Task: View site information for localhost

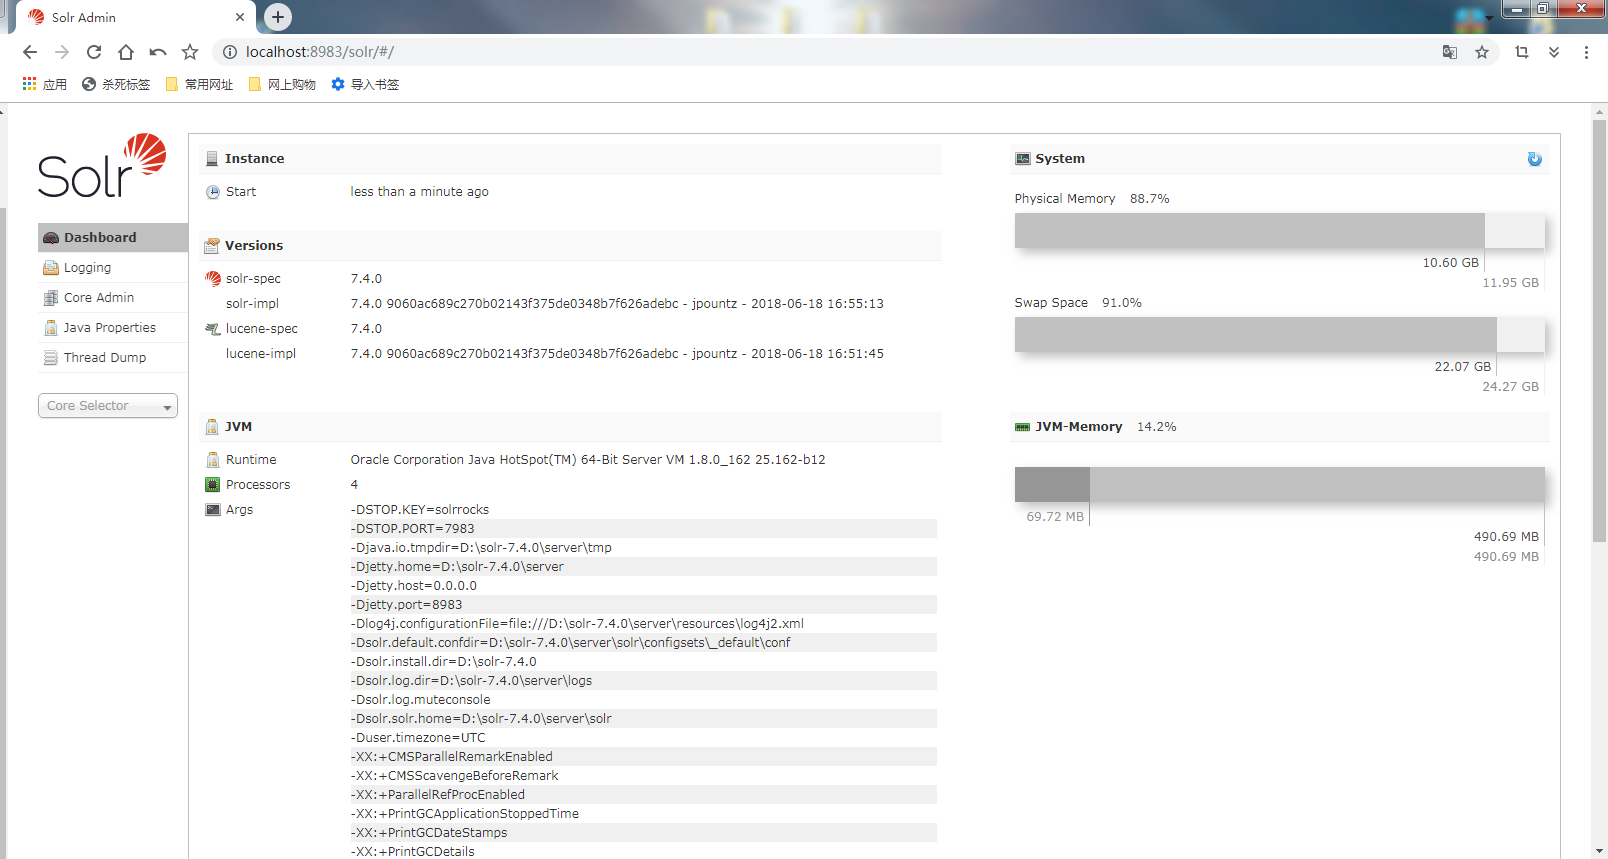Action: point(229,52)
